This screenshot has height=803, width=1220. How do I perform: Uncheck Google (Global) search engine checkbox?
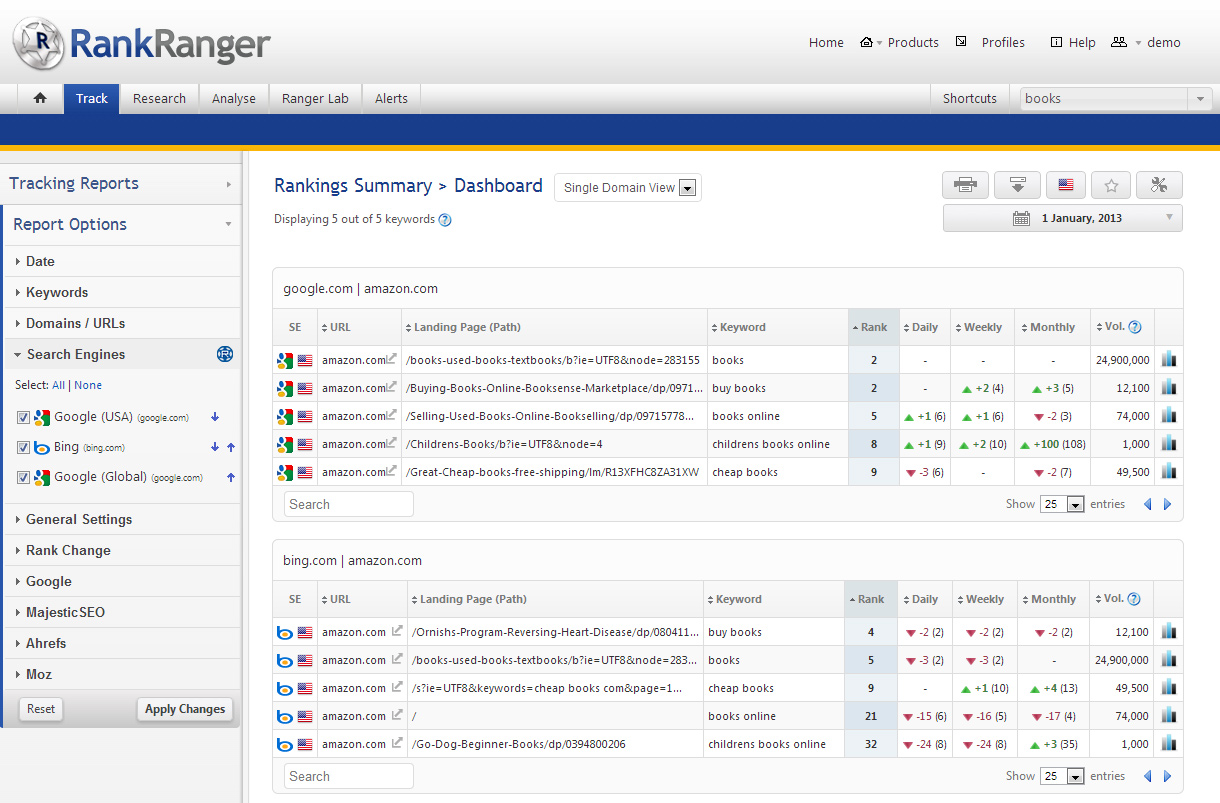pyautogui.click(x=23, y=477)
